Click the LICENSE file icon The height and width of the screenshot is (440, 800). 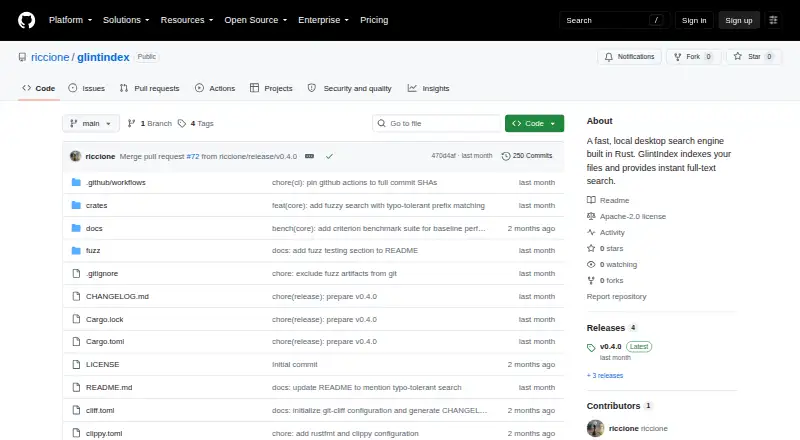click(76, 364)
